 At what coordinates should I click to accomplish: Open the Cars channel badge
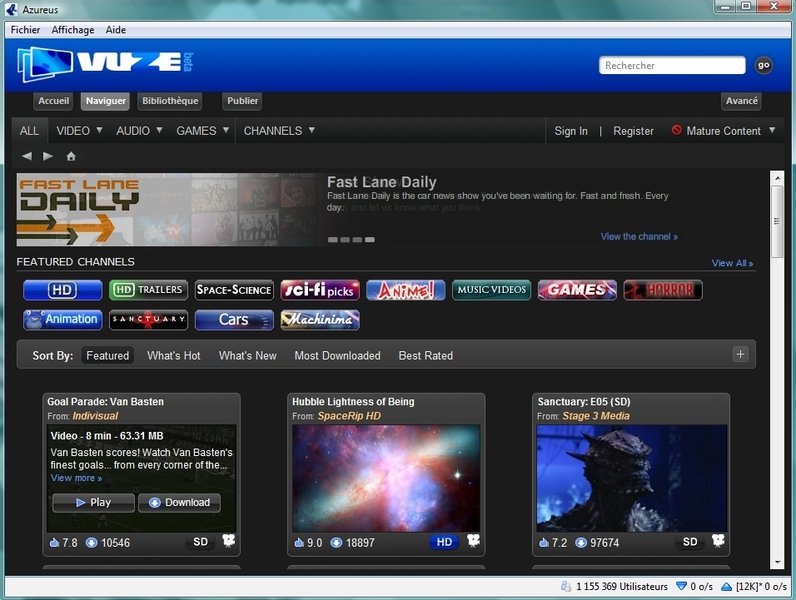pos(234,320)
